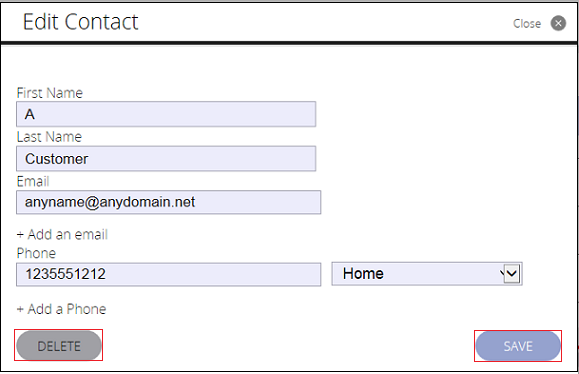Click the round X close icon

tap(558, 23)
